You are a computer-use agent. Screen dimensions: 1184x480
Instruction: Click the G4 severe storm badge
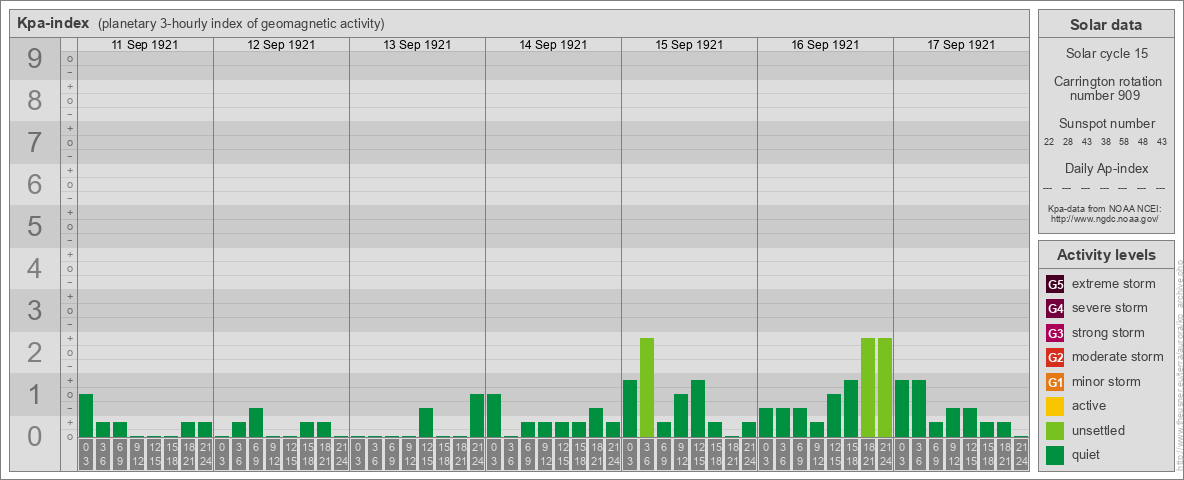[1055, 308]
